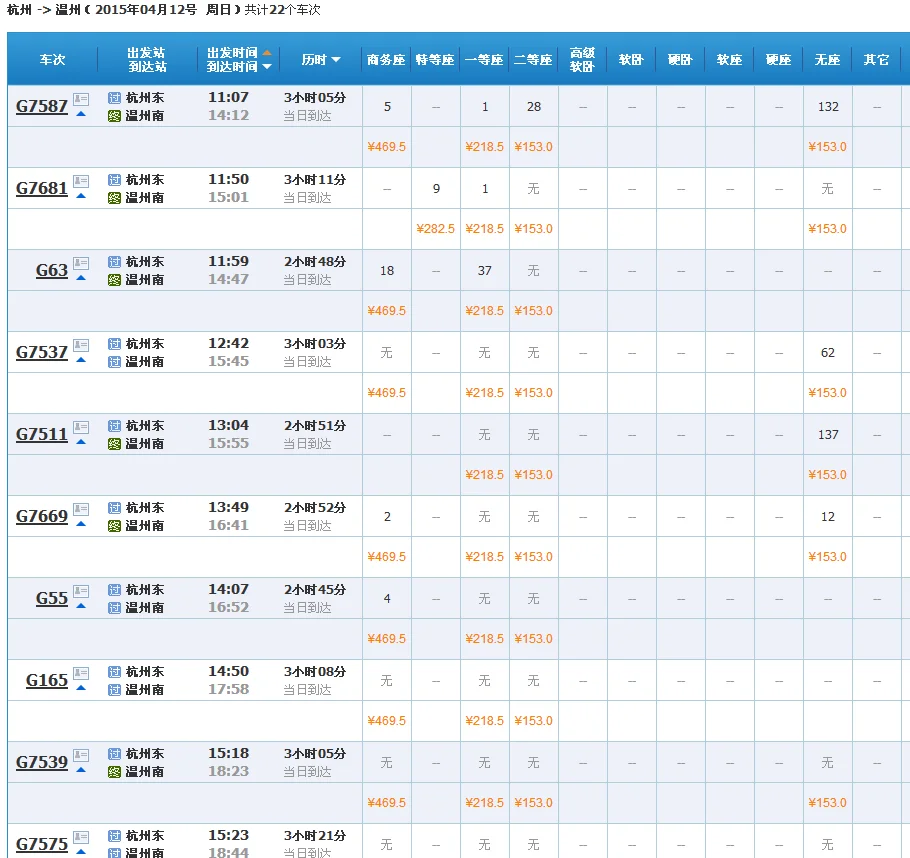Select the ¥469.5 business class fare for G7537
The image size is (910, 858).
(386, 393)
